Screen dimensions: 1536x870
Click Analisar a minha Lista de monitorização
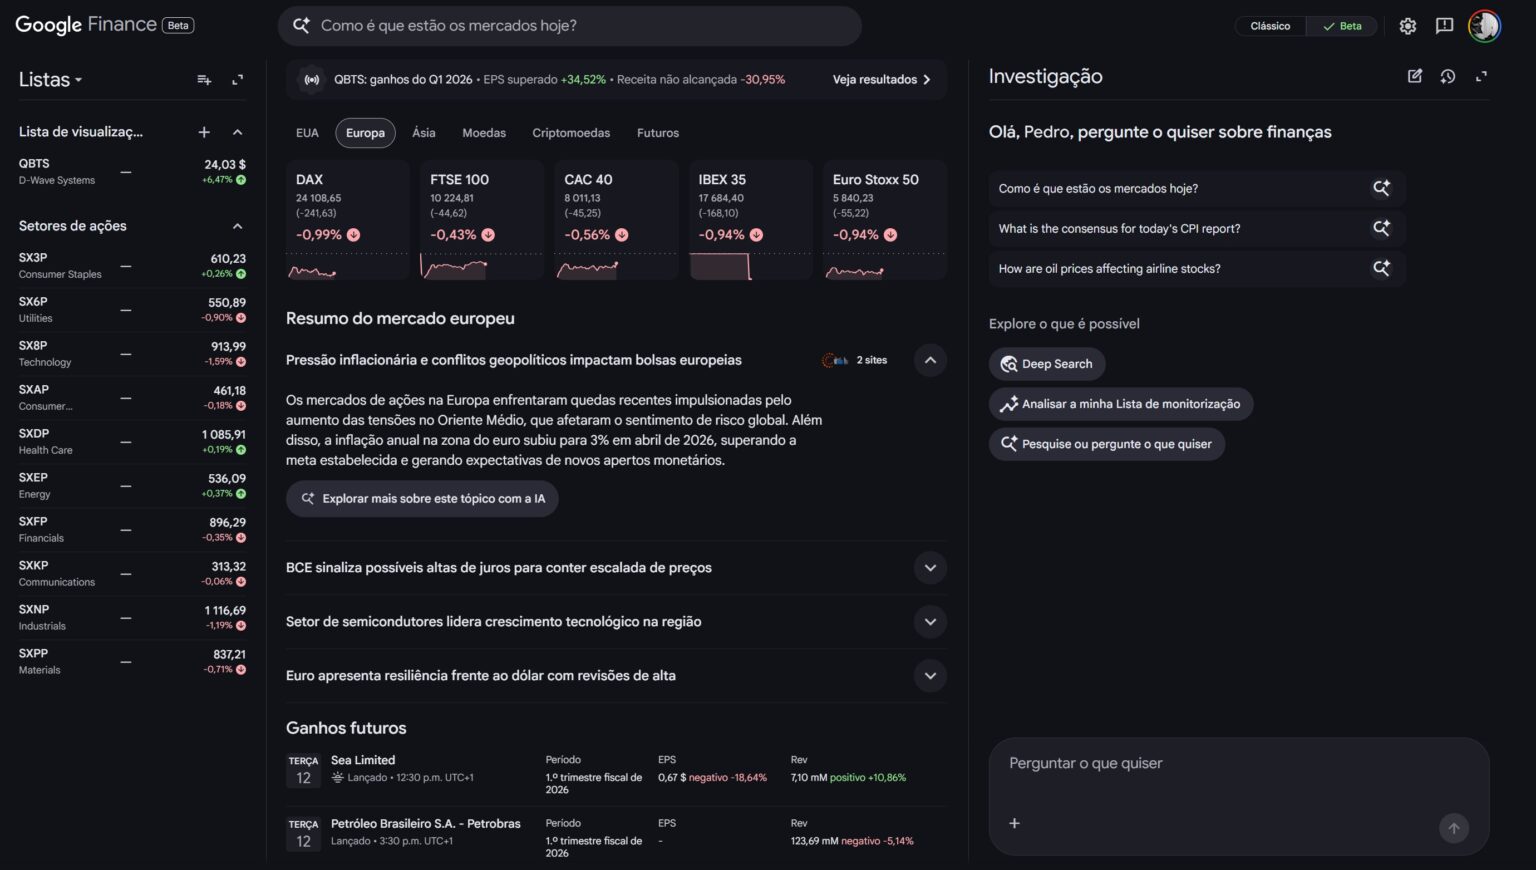click(x=1121, y=404)
